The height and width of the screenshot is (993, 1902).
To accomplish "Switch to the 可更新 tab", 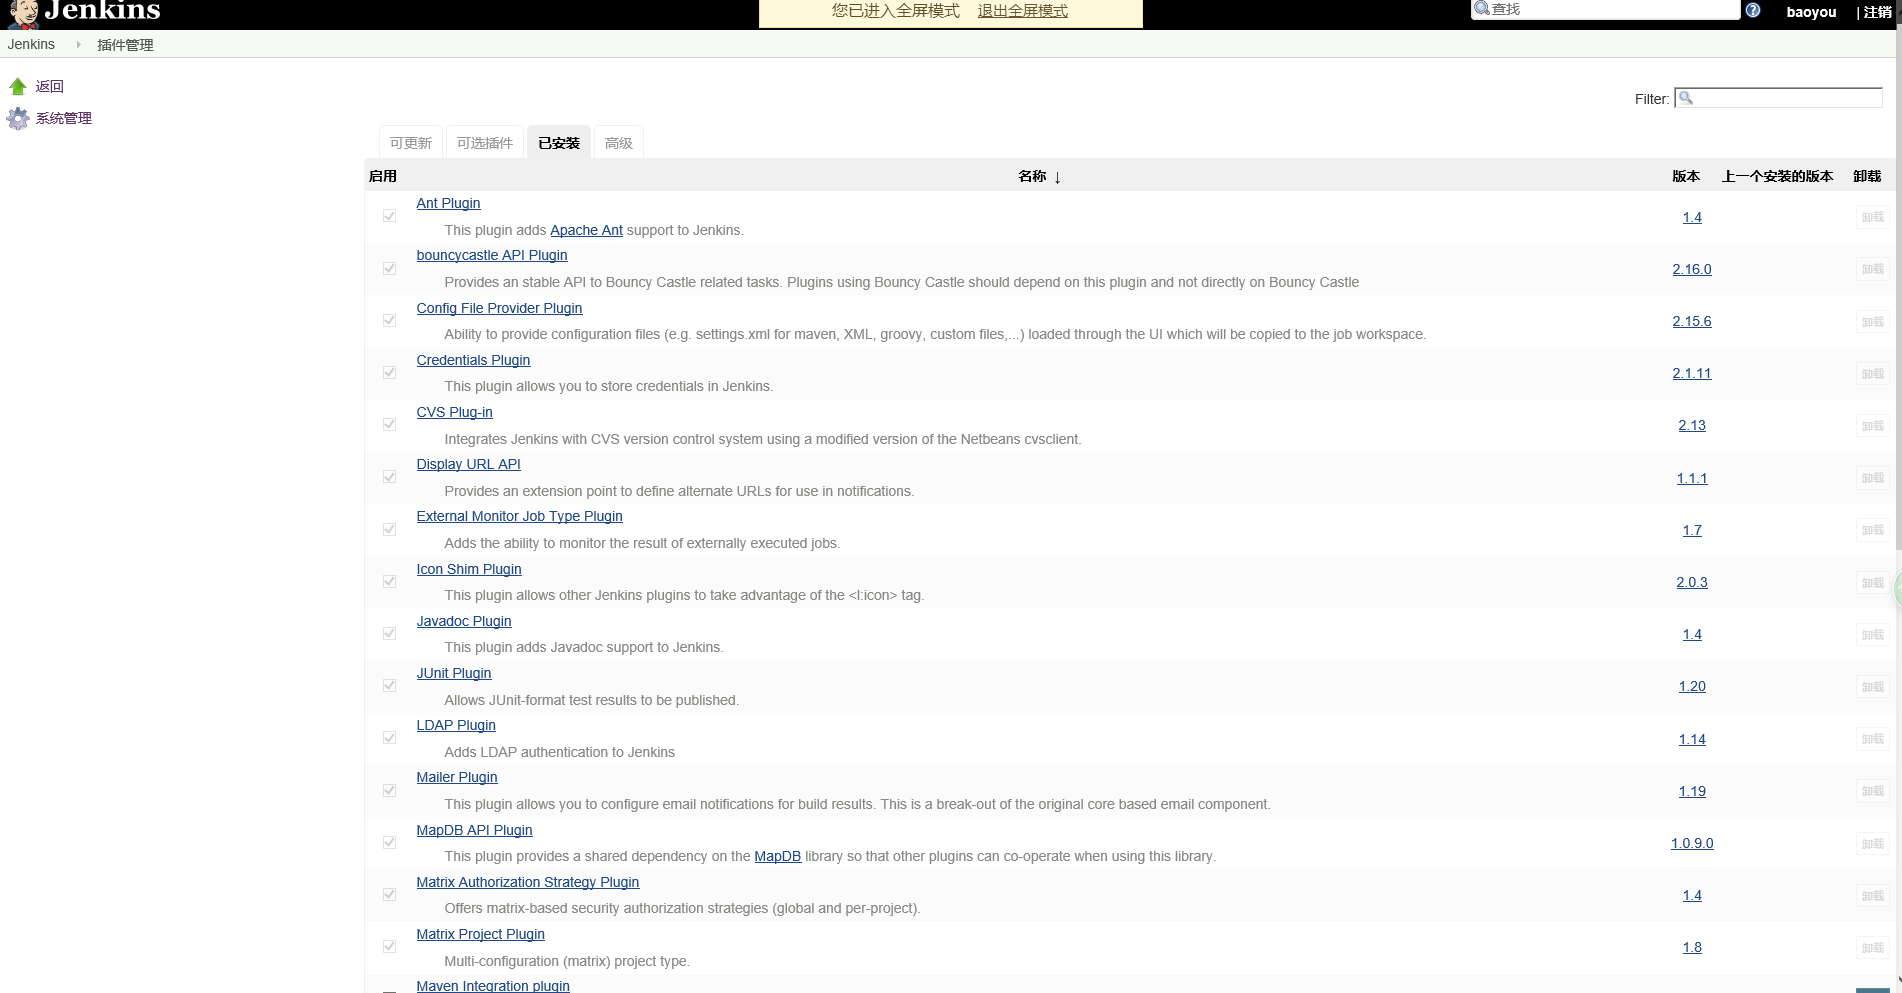I will pos(411,143).
